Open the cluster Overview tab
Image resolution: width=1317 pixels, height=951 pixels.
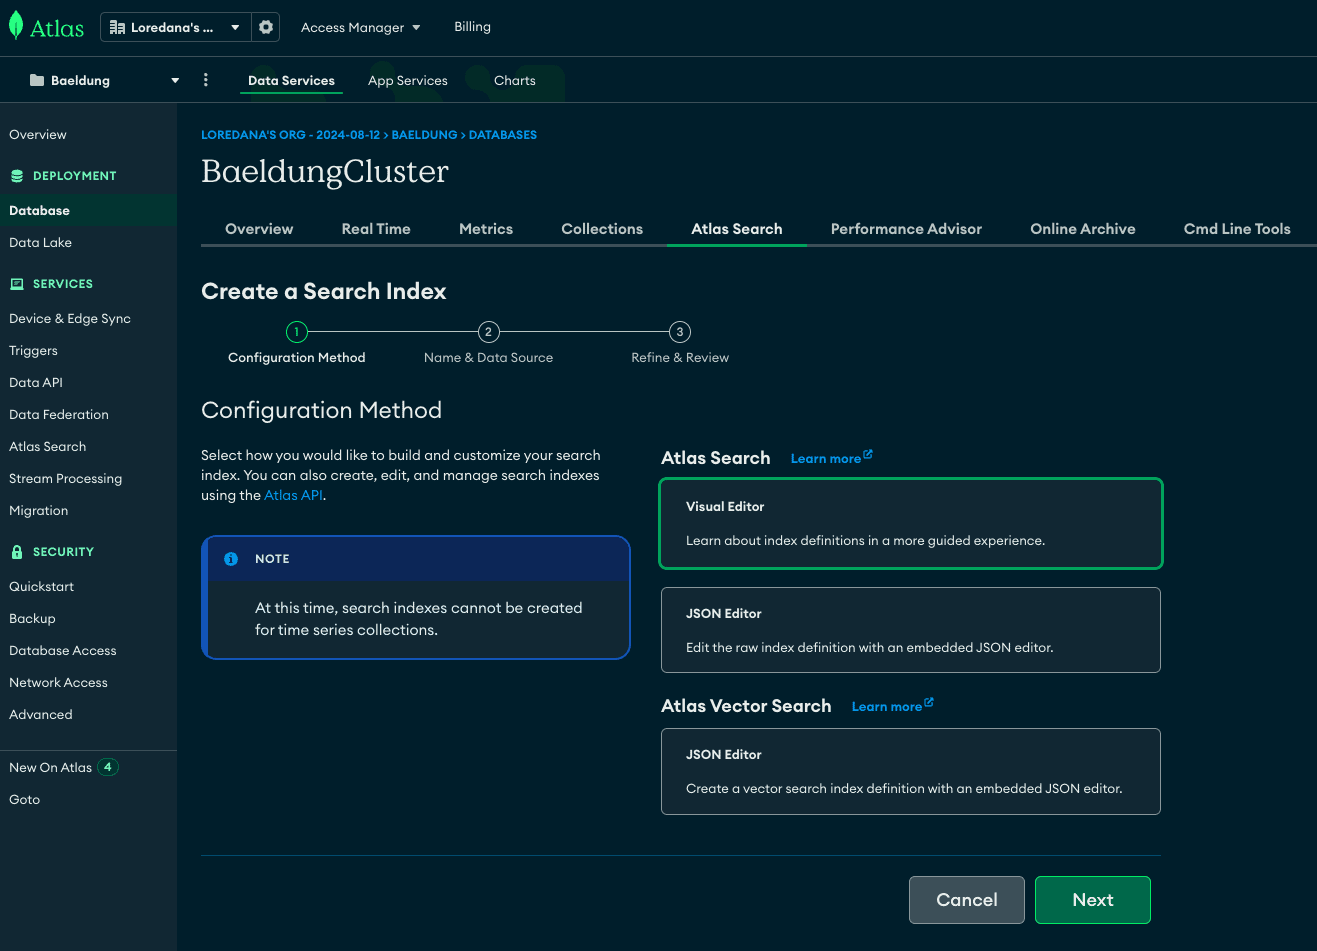(259, 229)
